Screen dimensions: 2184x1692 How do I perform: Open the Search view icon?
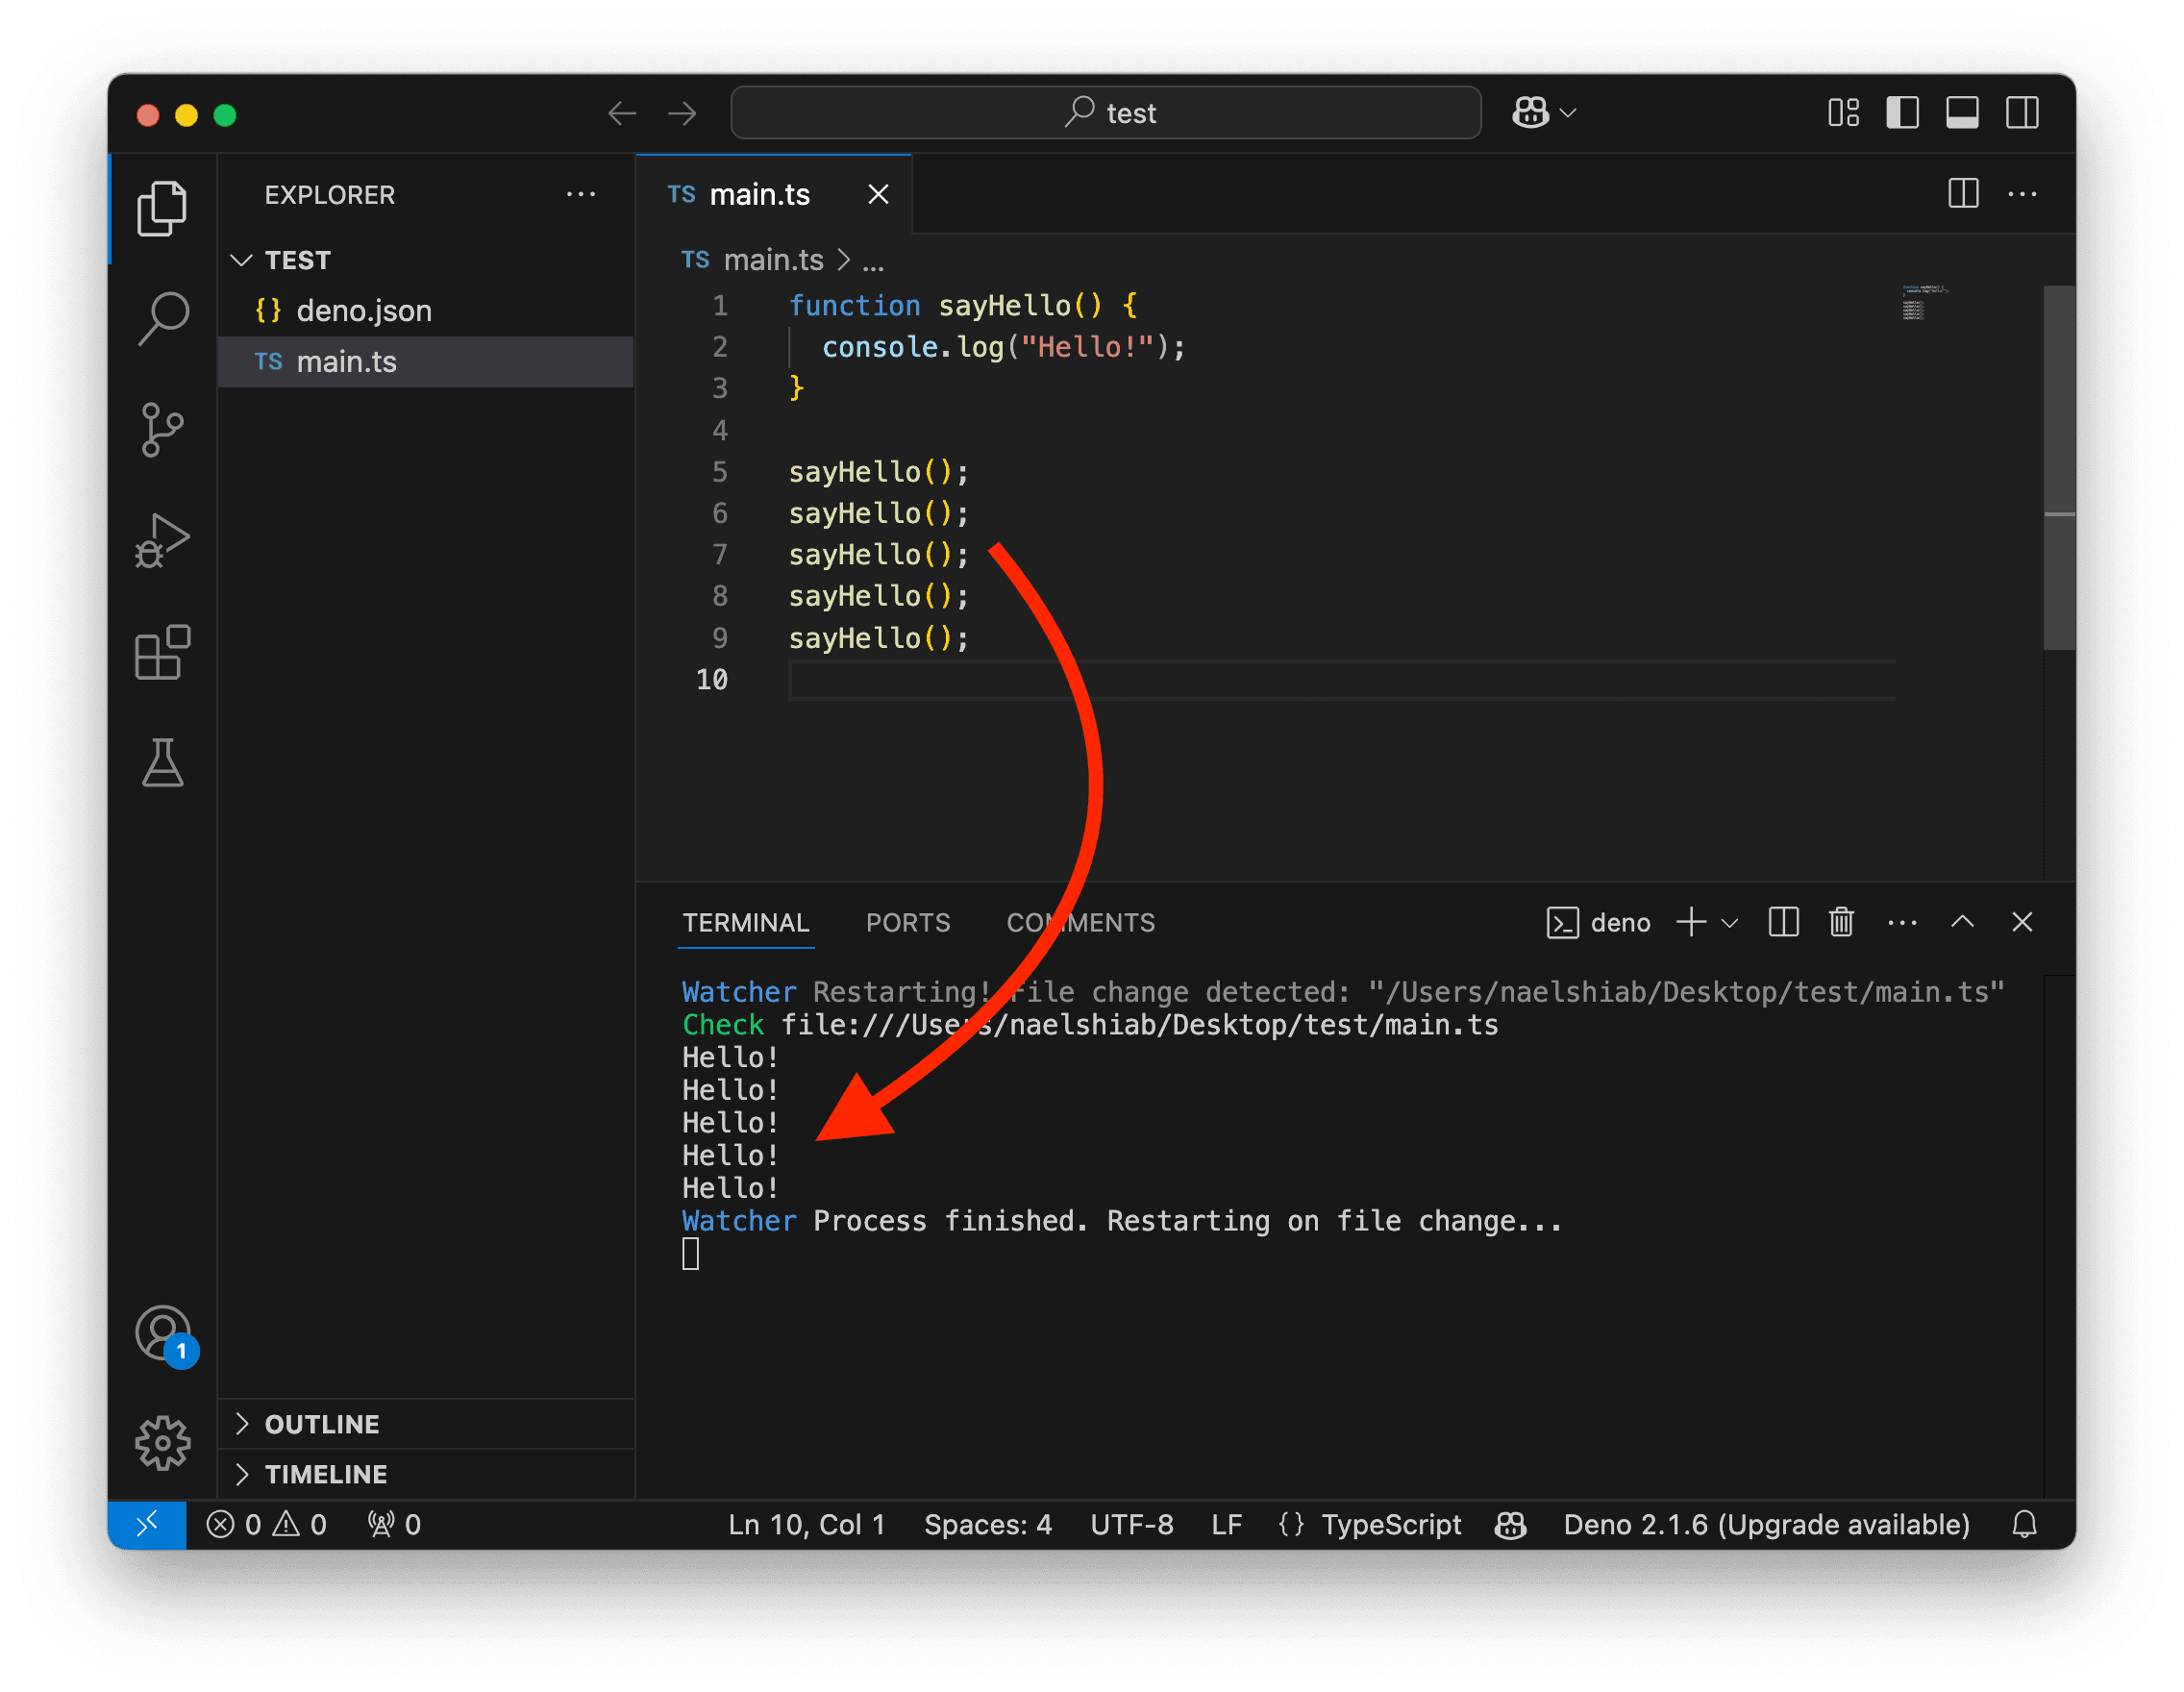162,318
